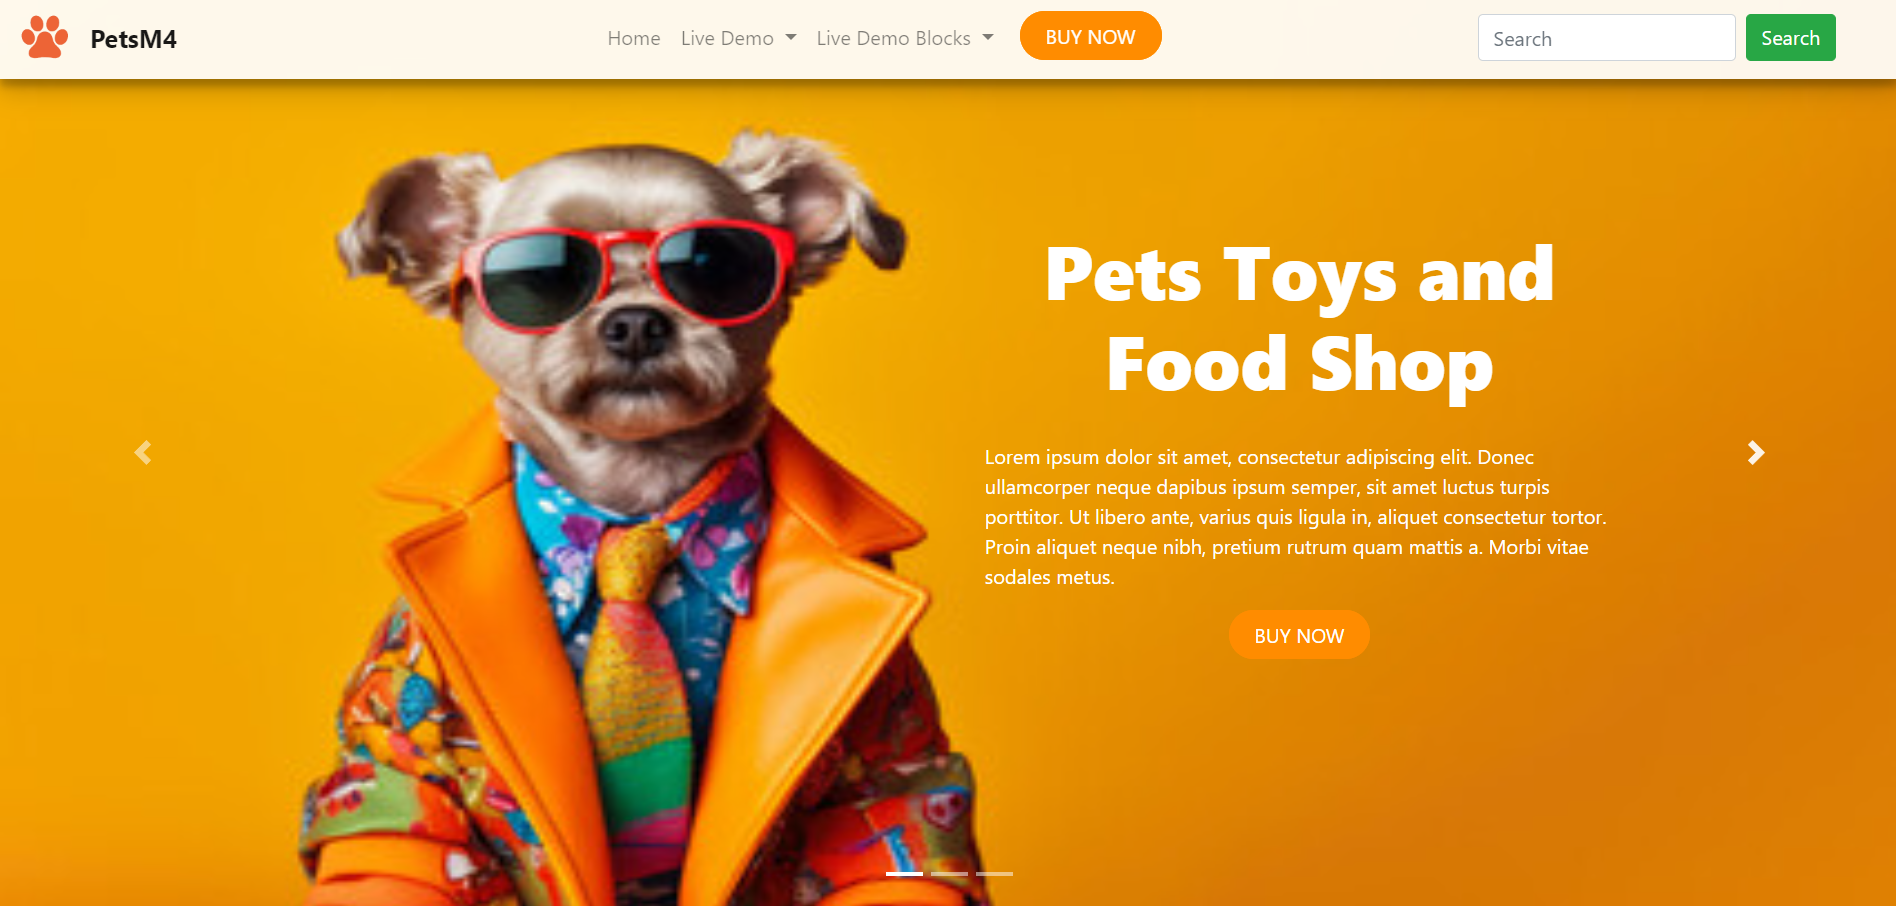Click BUY NOW in the navbar
Screen dimensions: 1896x906
coord(1090,36)
